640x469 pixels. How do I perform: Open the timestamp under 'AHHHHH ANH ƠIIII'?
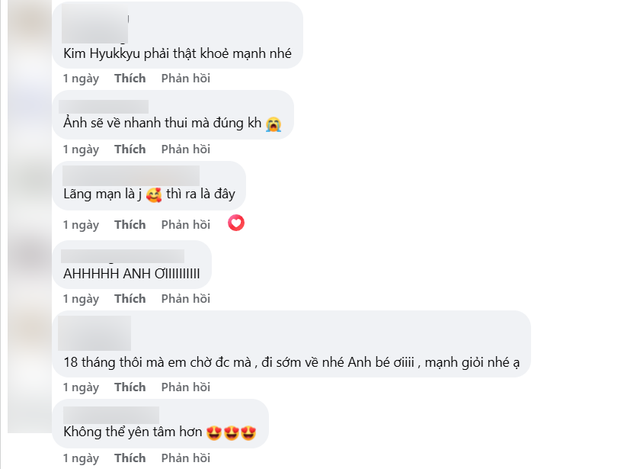[81, 298]
